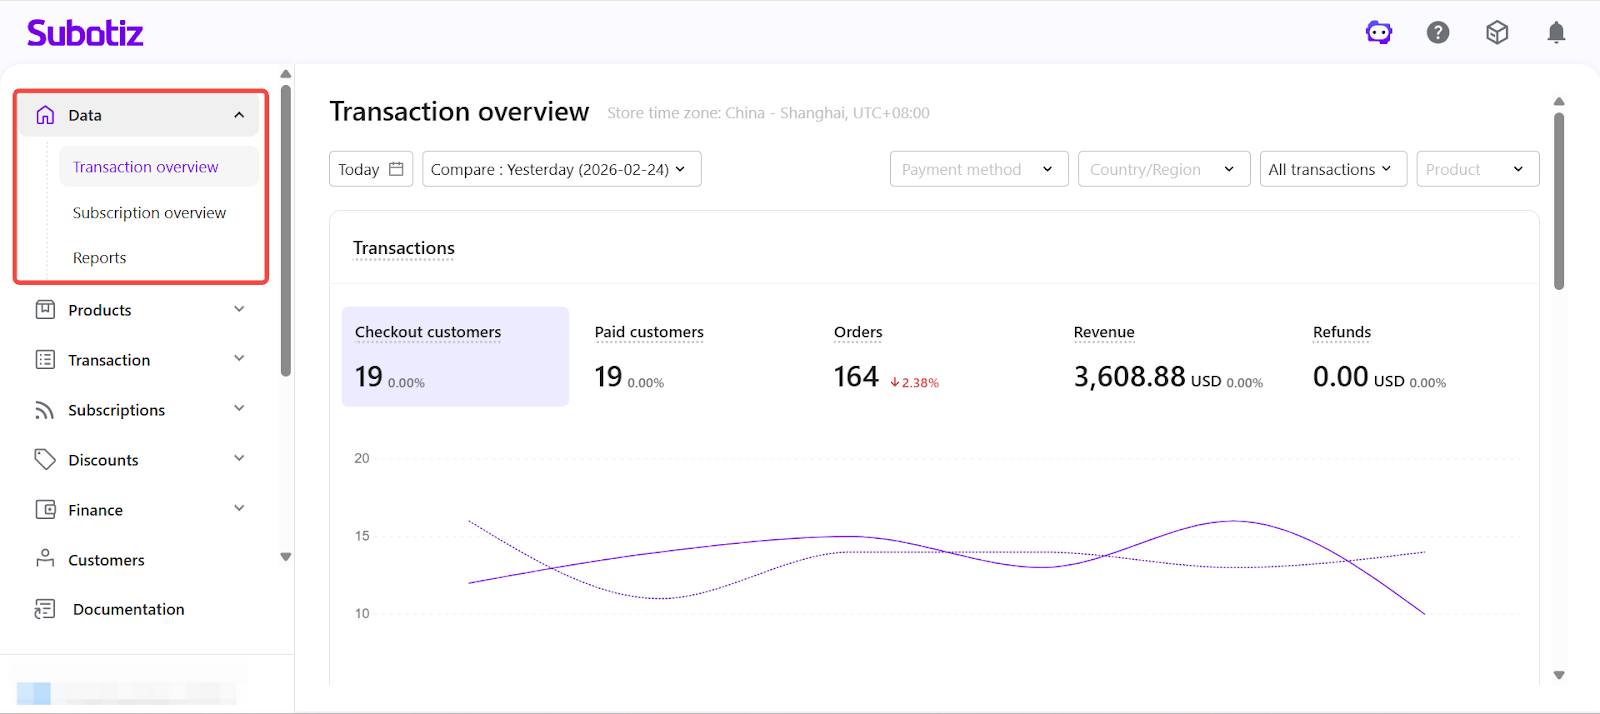1600x714 pixels.
Task: Click the main content vertical scrollbar
Action: [x=1558, y=200]
